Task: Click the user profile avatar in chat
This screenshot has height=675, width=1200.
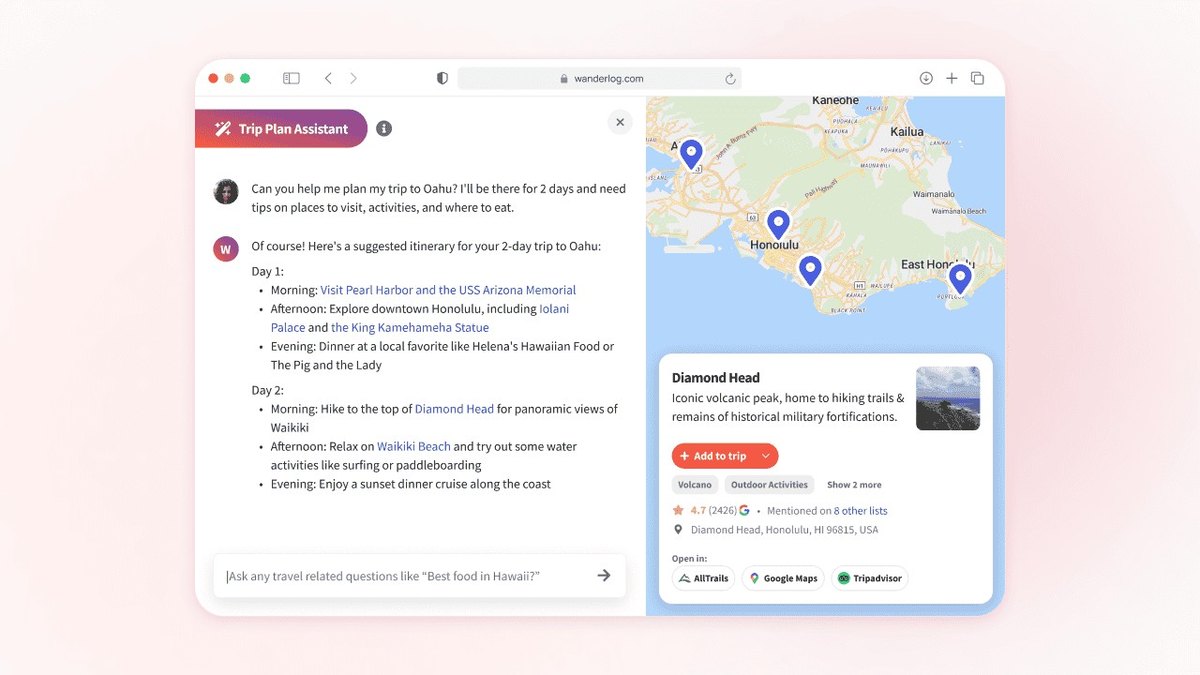Action: coord(226,191)
